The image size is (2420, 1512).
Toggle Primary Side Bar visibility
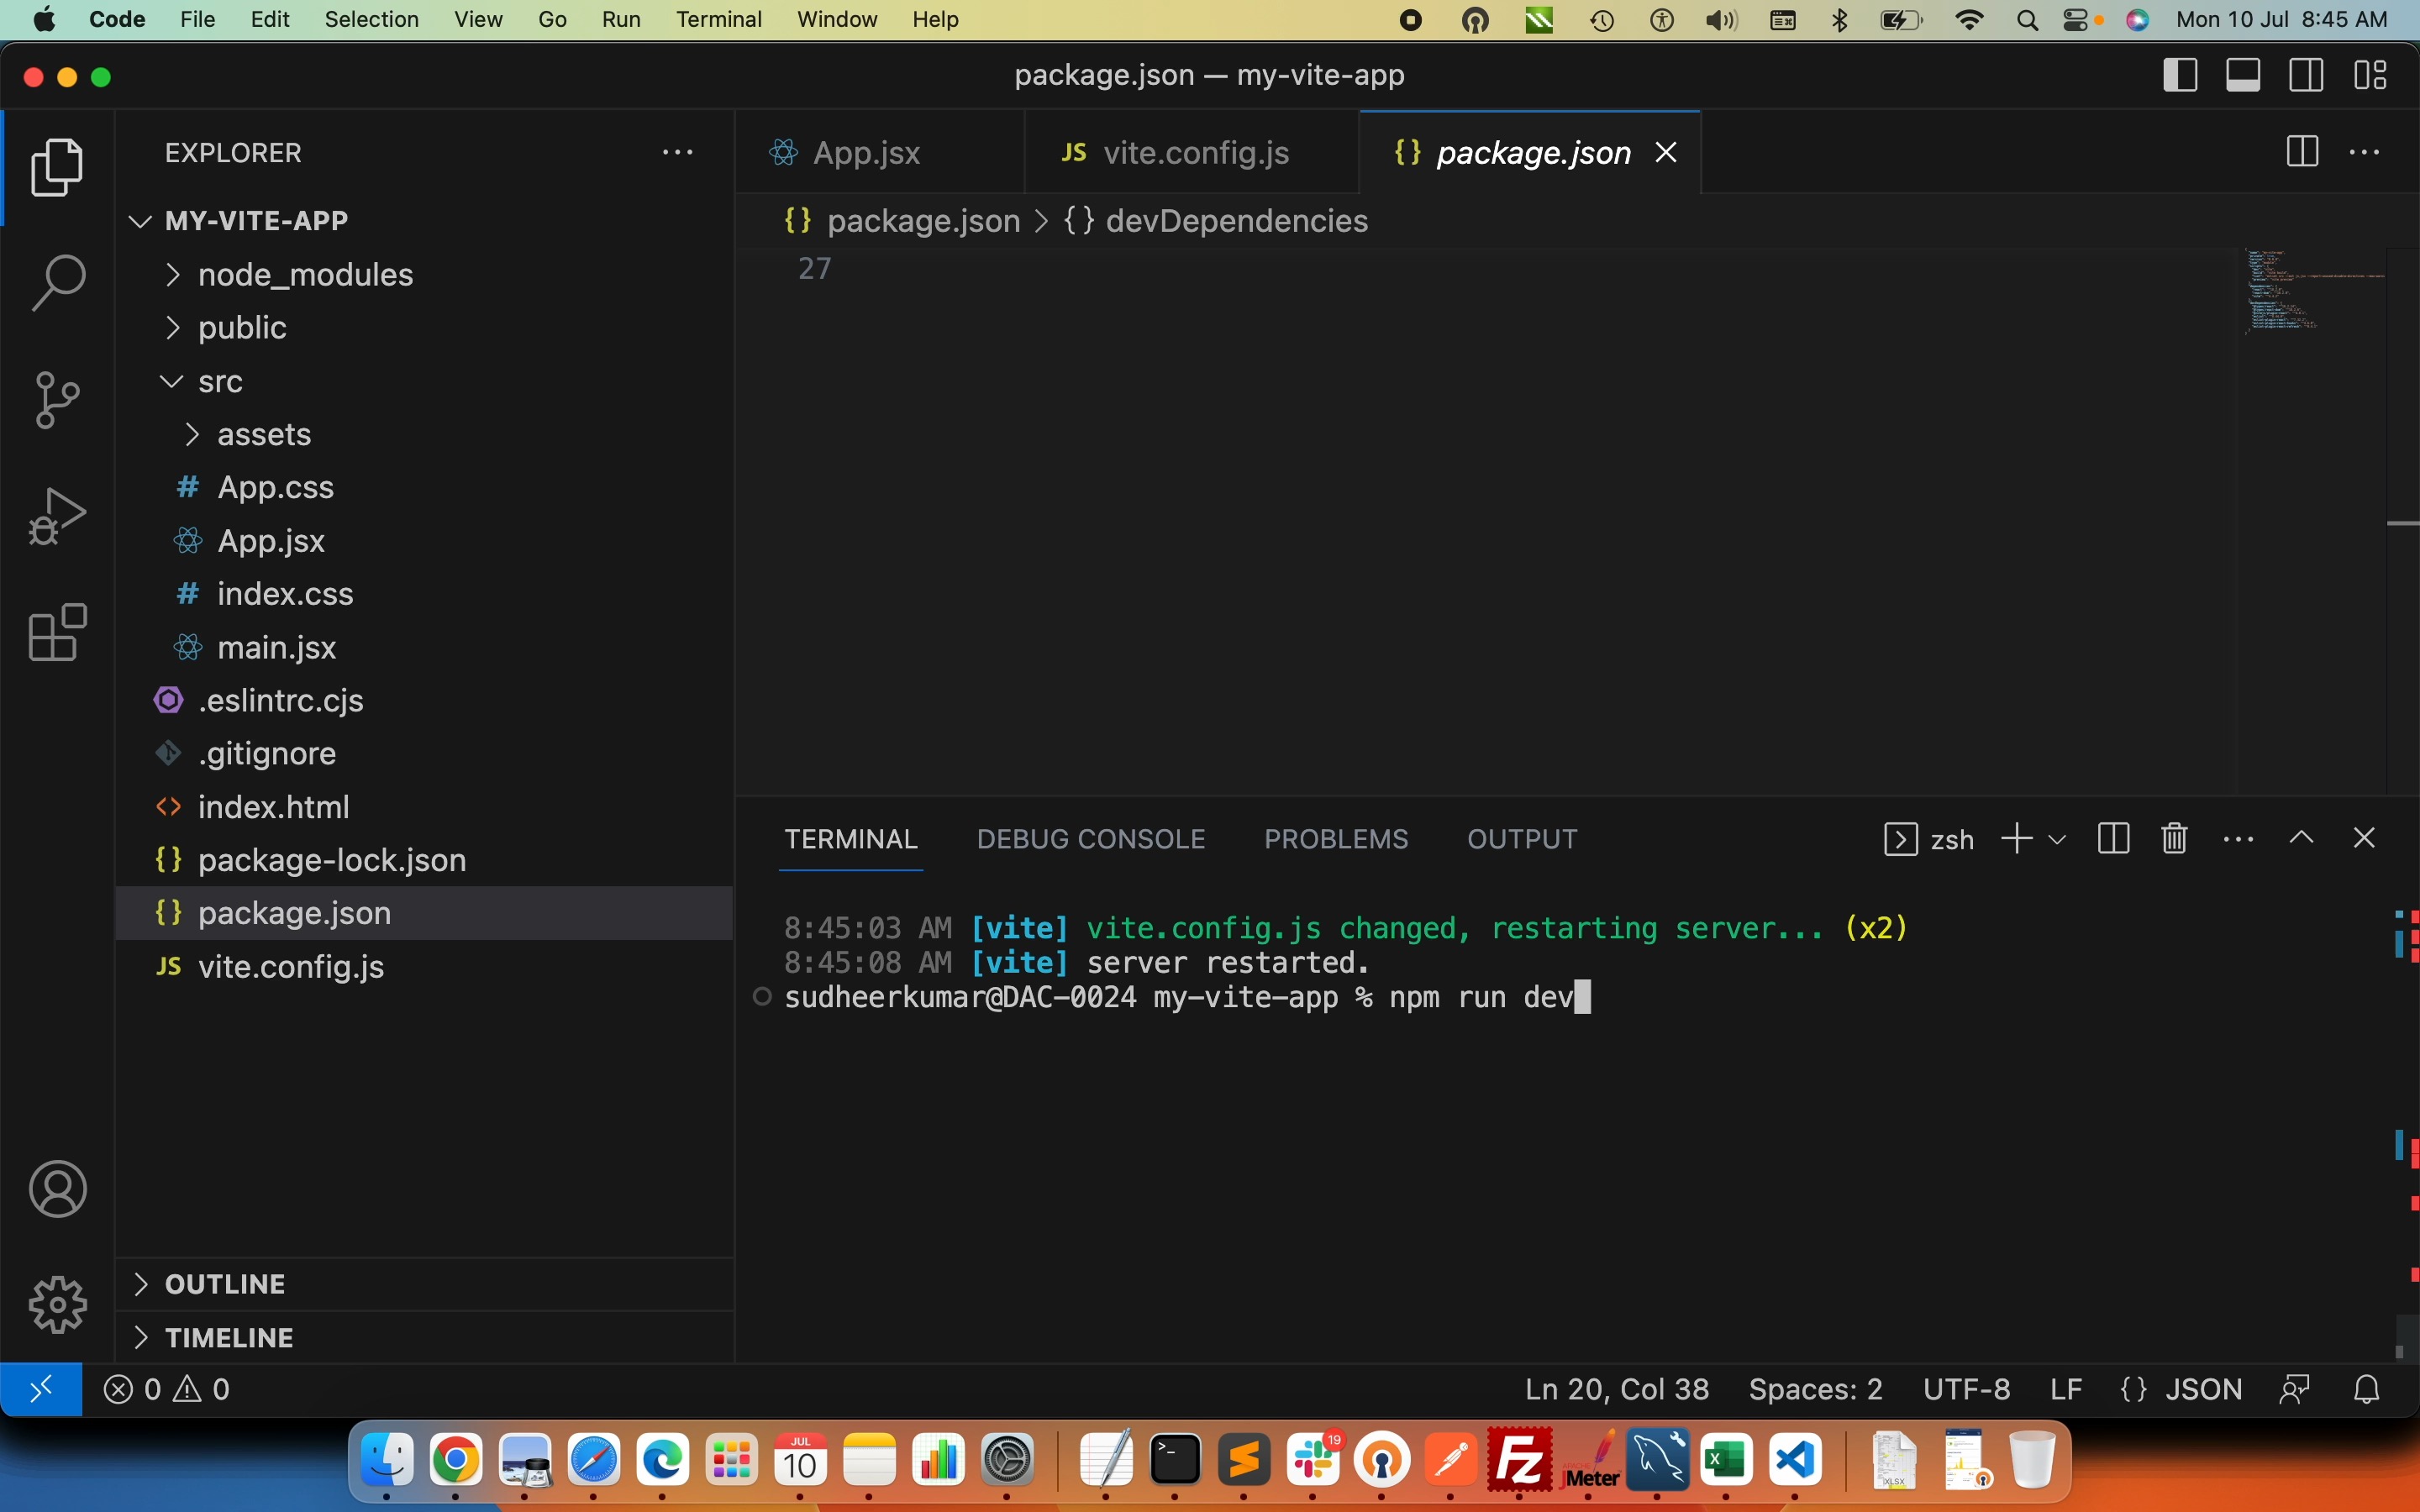click(2180, 75)
